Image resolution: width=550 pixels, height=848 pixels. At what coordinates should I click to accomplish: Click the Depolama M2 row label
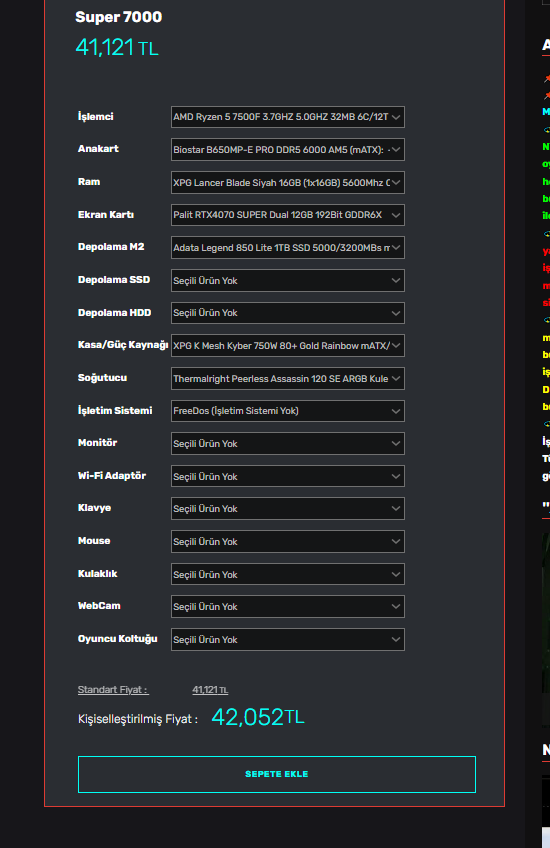[x=111, y=247]
